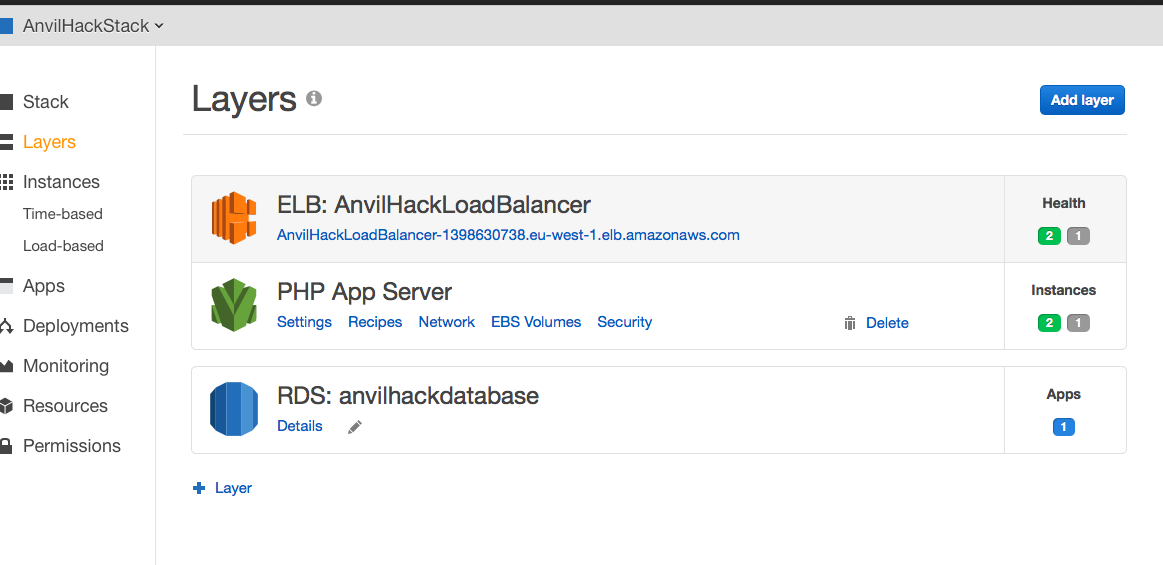
Task: Open Resources in the sidebar
Action: coord(65,406)
